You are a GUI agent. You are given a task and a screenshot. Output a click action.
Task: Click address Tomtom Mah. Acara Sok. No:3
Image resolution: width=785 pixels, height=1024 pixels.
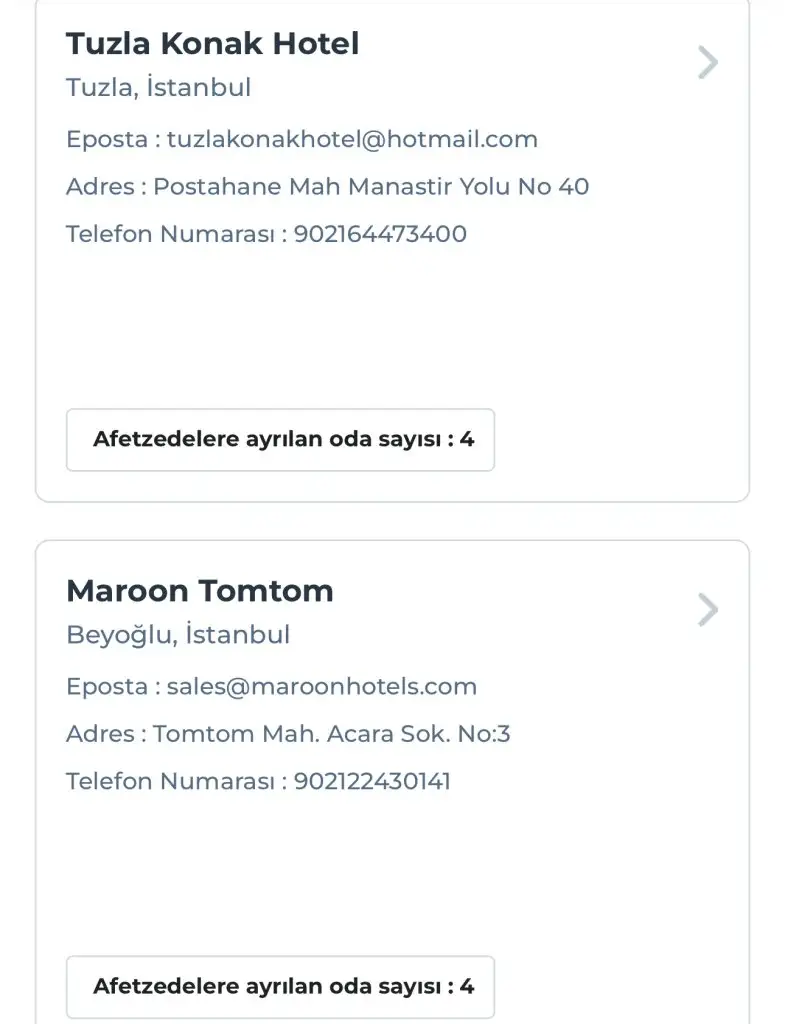coord(332,734)
